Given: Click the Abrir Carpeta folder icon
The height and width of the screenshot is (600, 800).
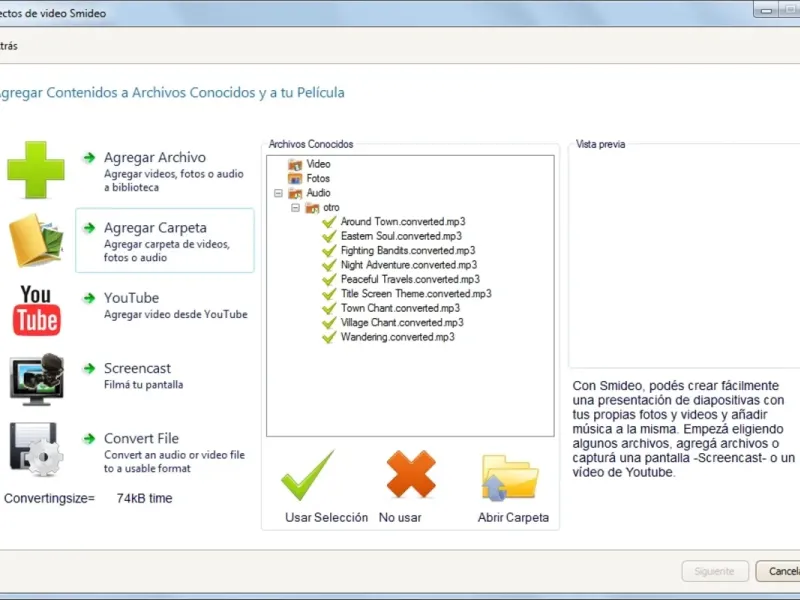Looking at the screenshot, I should [x=510, y=478].
